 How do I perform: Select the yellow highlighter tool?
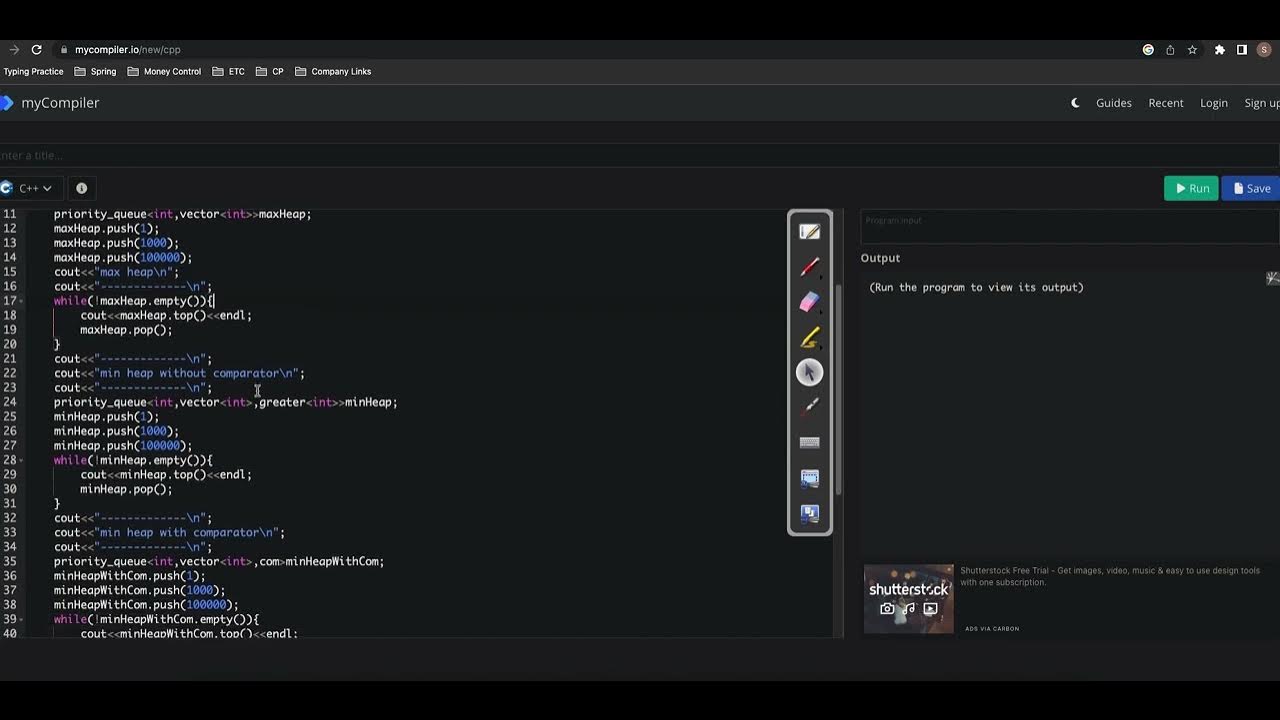810,337
